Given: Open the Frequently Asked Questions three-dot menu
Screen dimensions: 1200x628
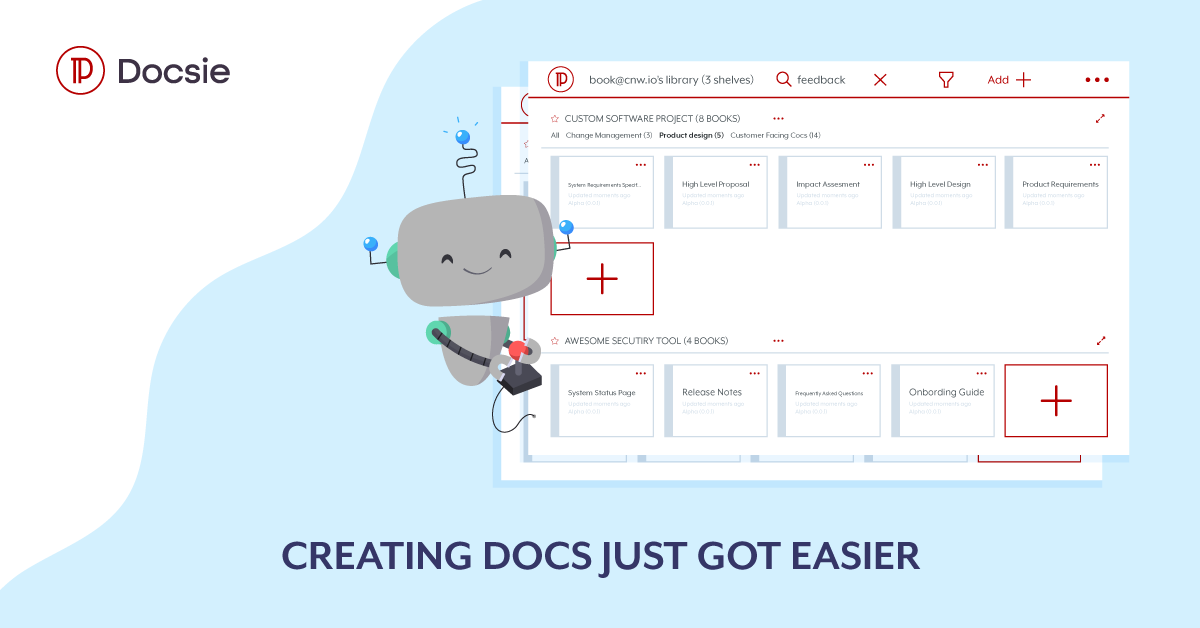Looking at the screenshot, I should 869,373.
